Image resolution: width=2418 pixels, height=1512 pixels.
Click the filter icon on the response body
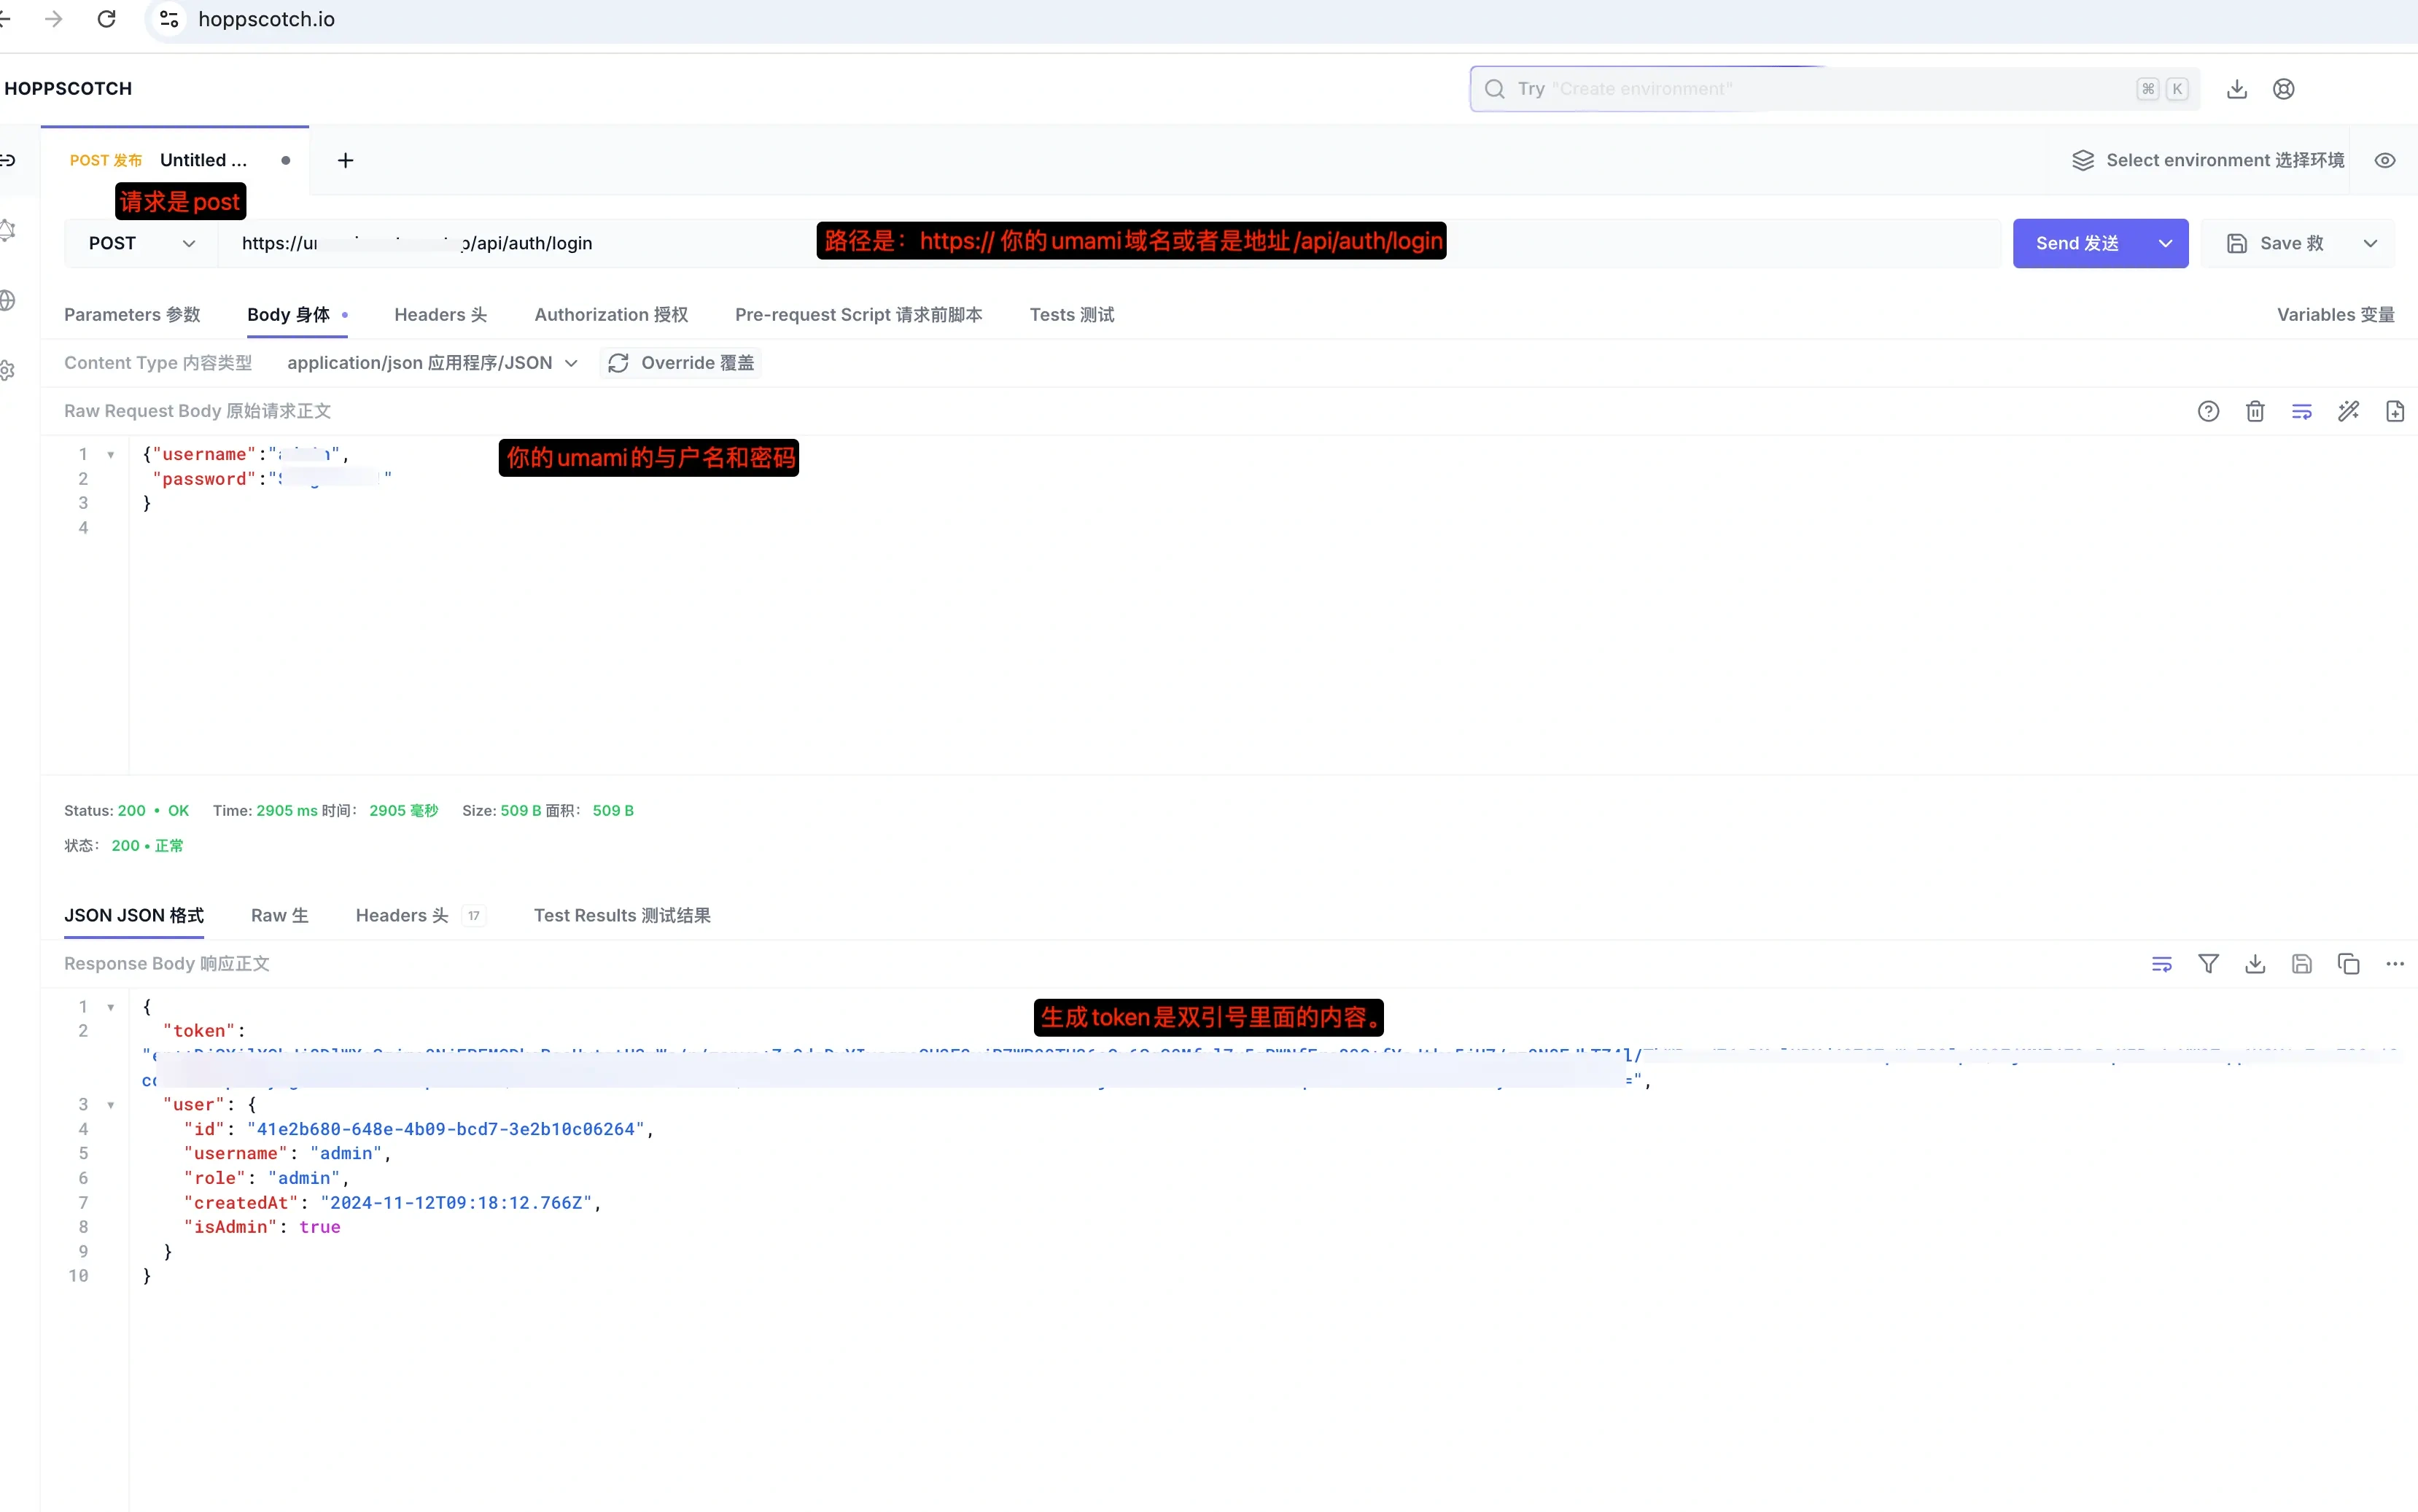[x=2208, y=964]
